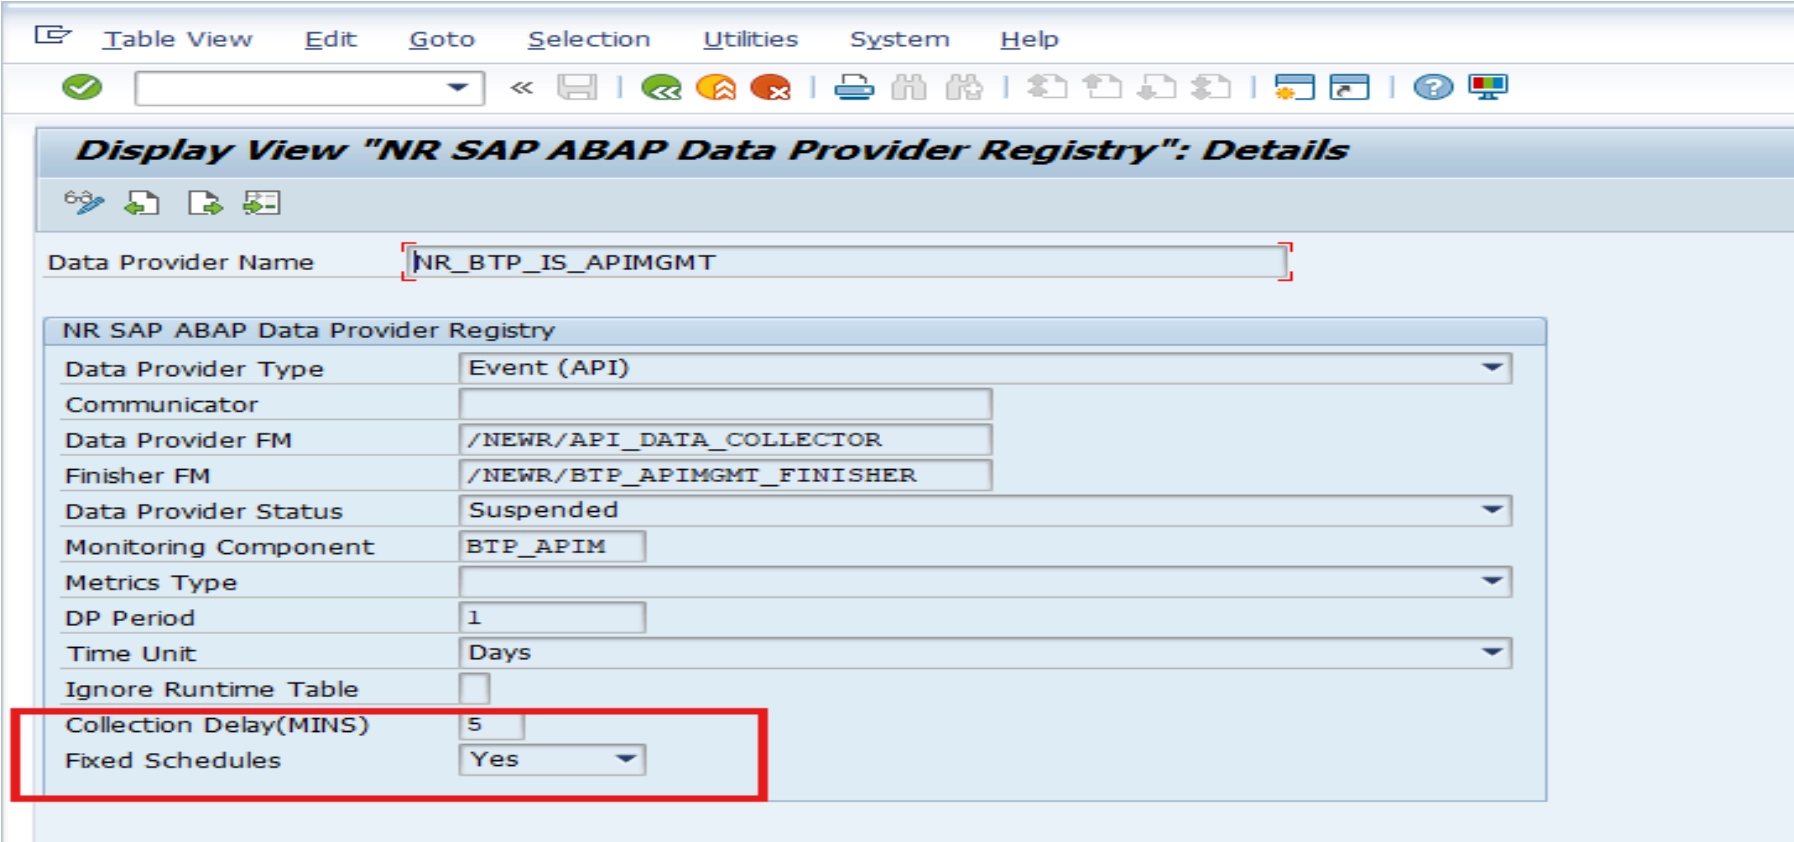Screen dimensions: 1794x842
Task: Click the Help question mark icon
Action: (x=1432, y=88)
